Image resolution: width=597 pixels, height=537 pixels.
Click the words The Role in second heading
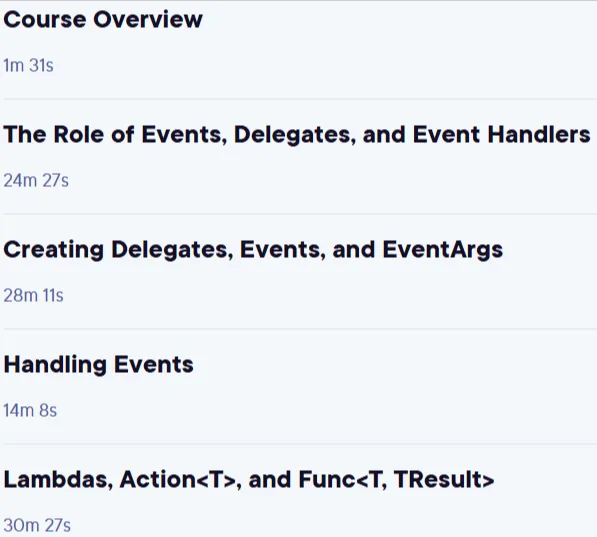(x=54, y=135)
